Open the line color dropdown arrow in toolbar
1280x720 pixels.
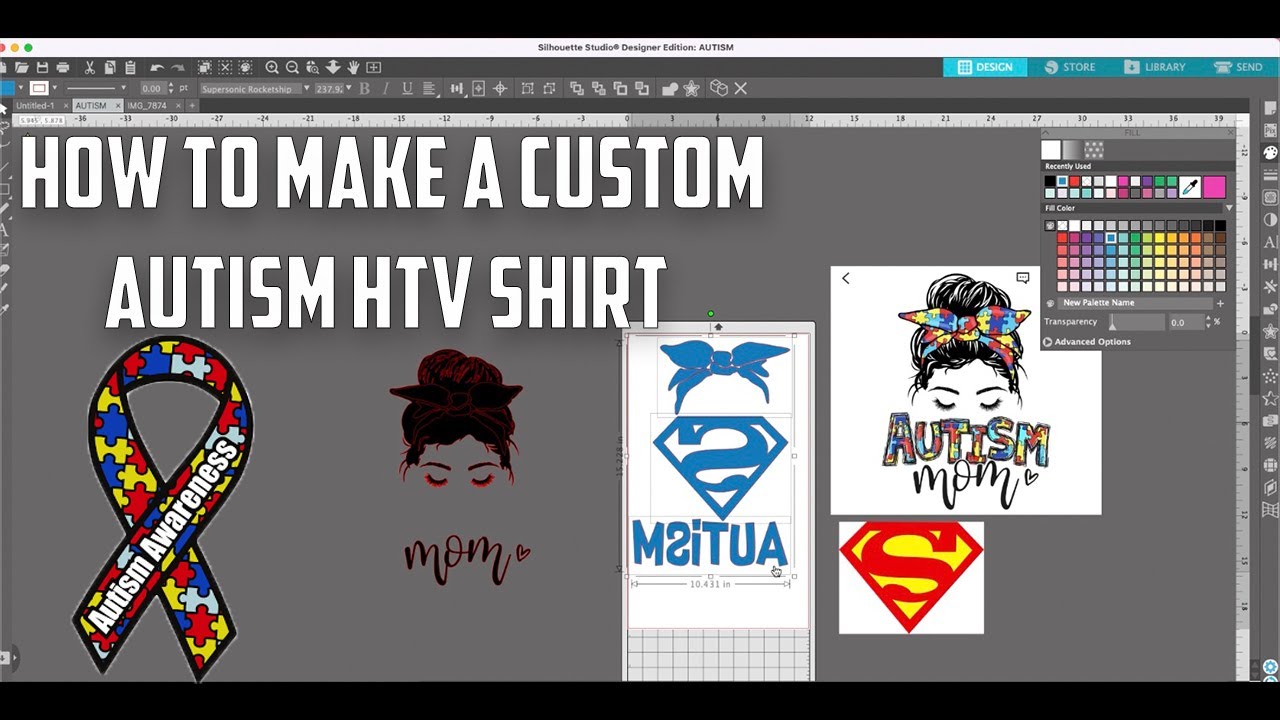coord(55,87)
